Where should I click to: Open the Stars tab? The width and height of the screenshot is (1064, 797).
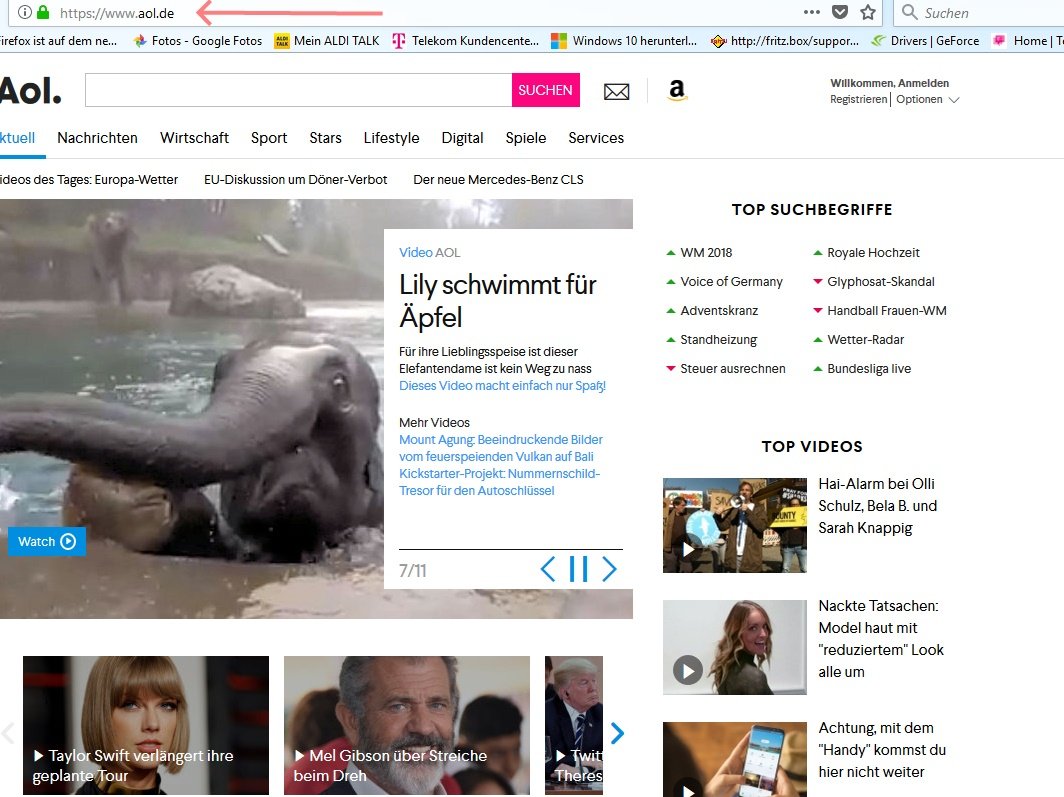[x=325, y=138]
